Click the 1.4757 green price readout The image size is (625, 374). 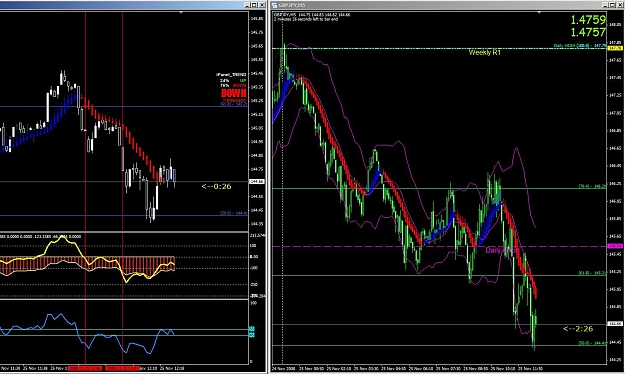coord(588,32)
